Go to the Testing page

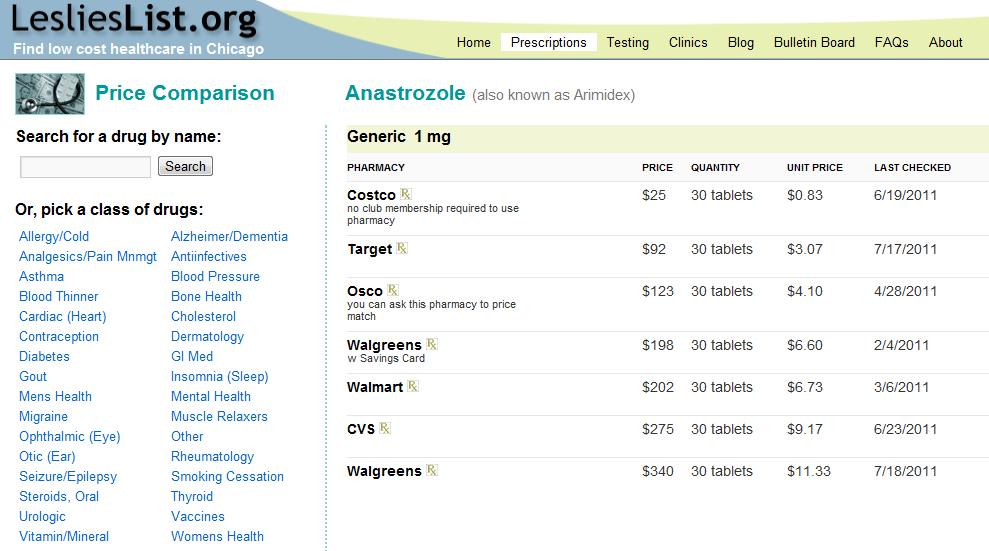[628, 42]
